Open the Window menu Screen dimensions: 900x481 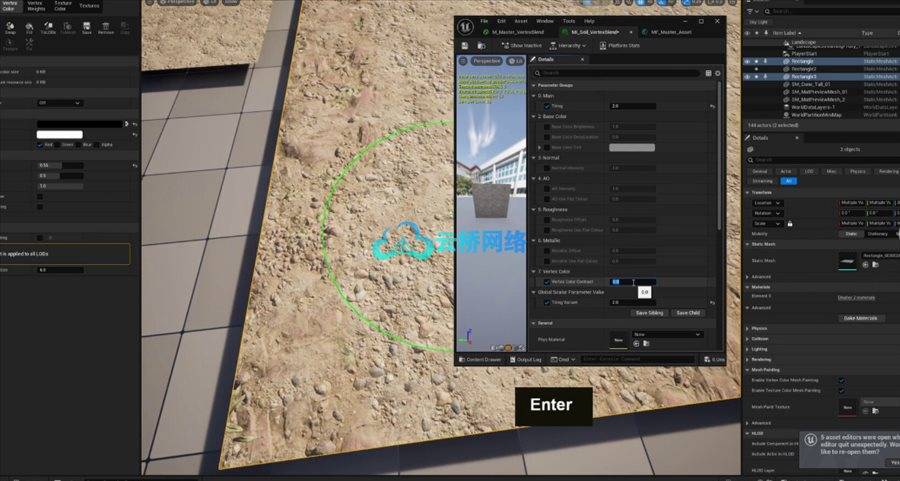coord(544,21)
